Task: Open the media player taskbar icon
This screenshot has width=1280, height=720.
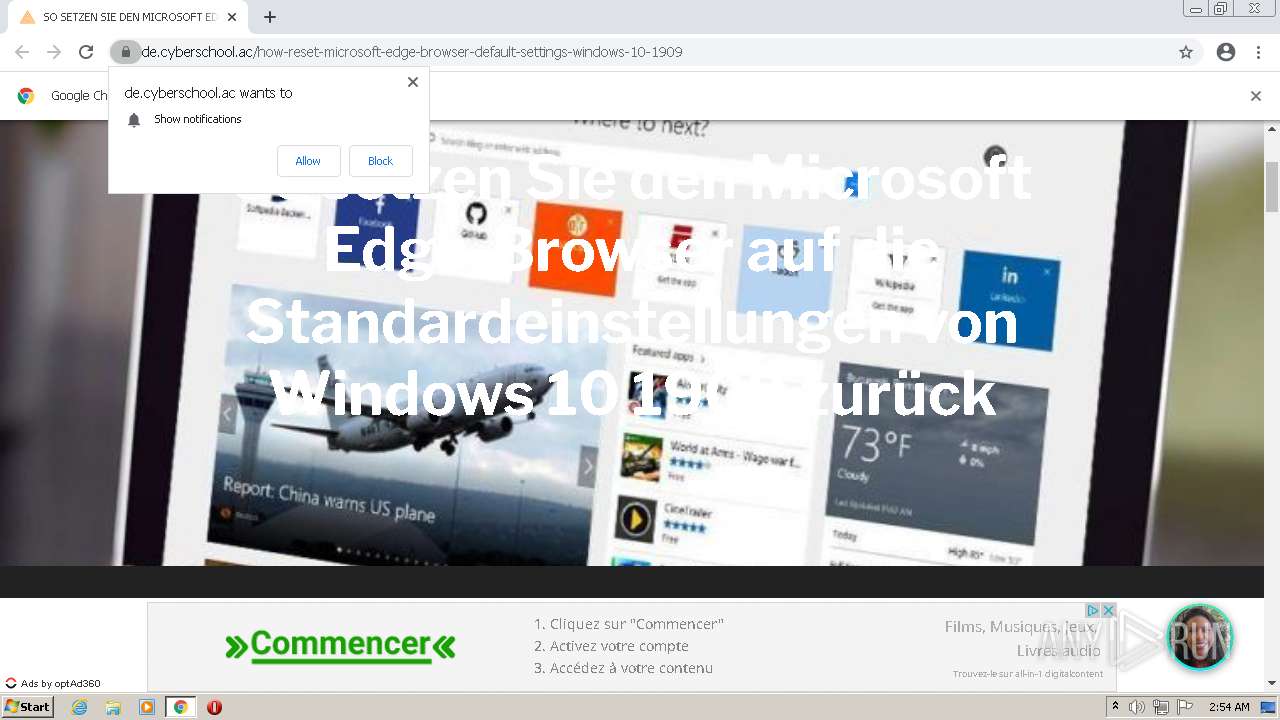Action: [147, 707]
